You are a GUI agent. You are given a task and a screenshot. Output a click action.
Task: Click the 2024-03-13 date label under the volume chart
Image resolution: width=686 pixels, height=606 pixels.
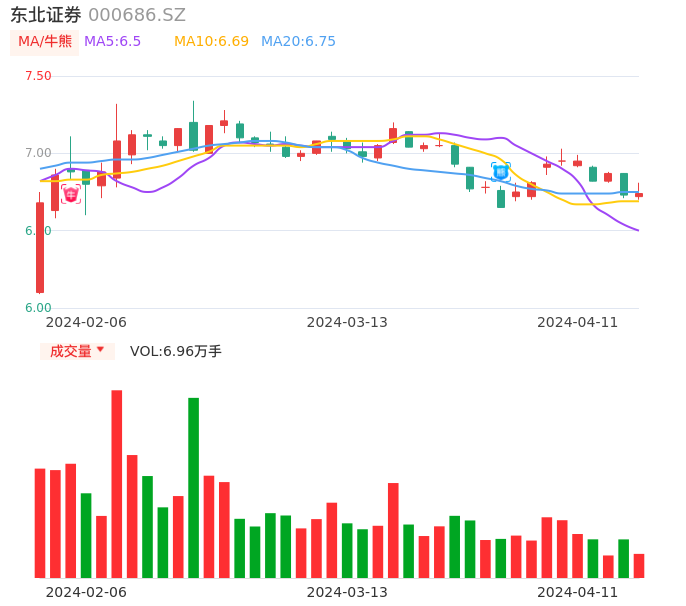click(346, 592)
